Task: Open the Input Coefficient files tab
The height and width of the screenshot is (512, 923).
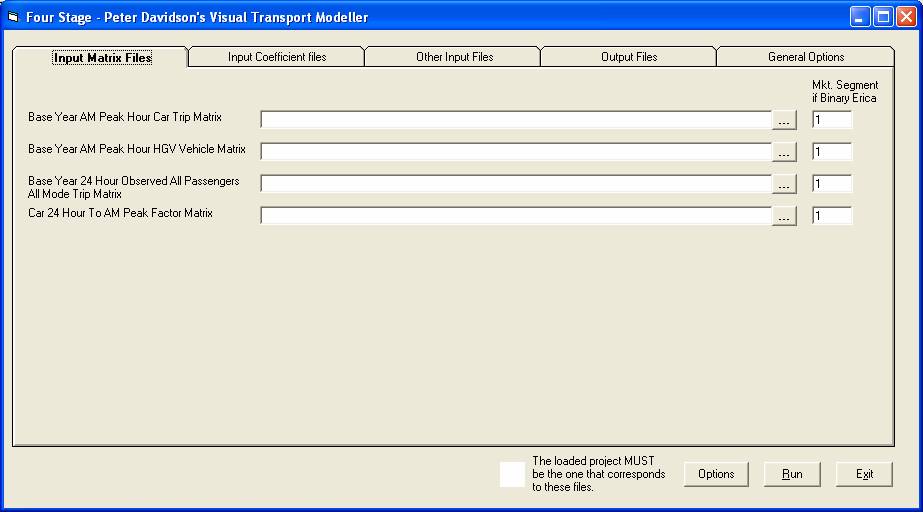Action: tap(277, 57)
